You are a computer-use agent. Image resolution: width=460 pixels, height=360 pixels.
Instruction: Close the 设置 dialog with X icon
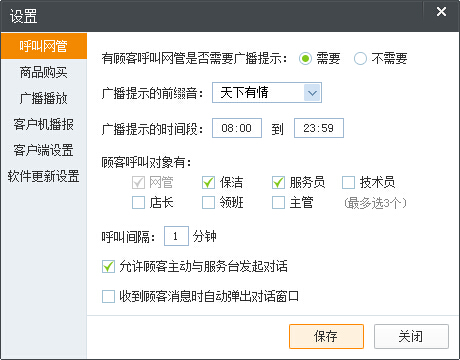(x=441, y=12)
